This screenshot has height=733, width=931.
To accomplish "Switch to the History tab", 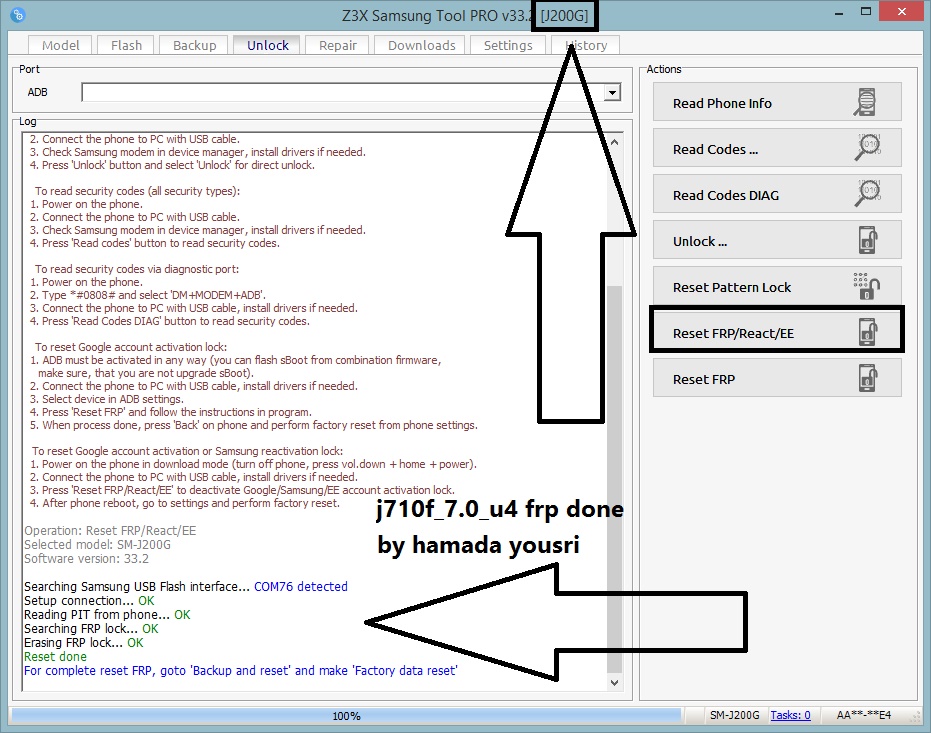I will 585,45.
